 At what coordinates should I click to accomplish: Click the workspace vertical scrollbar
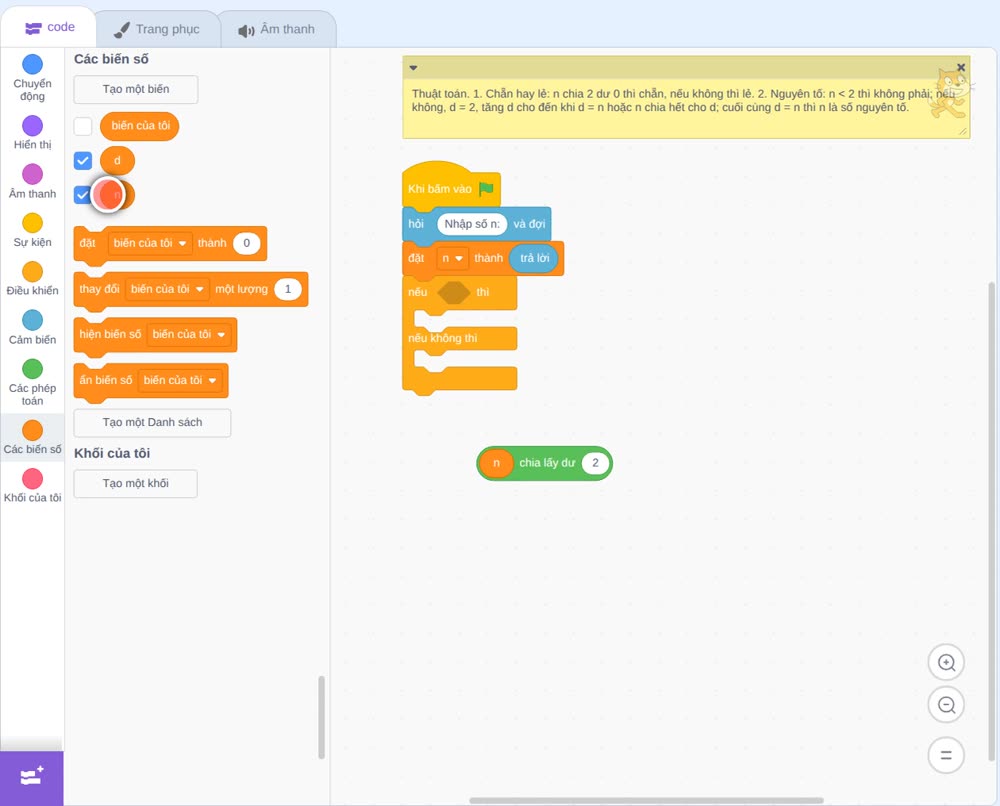coord(991,521)
